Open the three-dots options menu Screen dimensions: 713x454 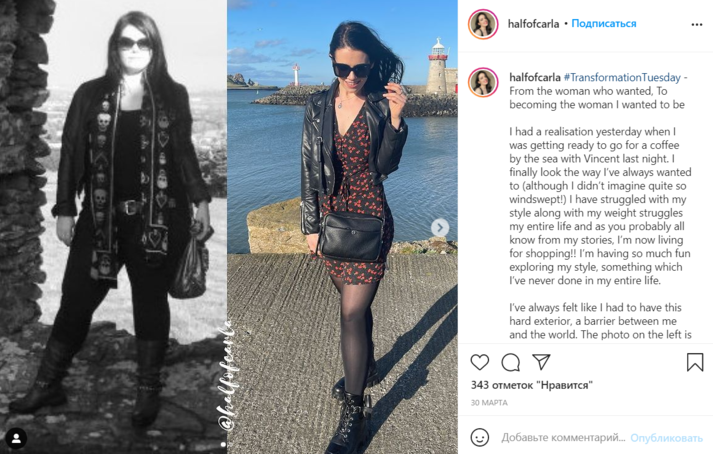click(697, 25)
